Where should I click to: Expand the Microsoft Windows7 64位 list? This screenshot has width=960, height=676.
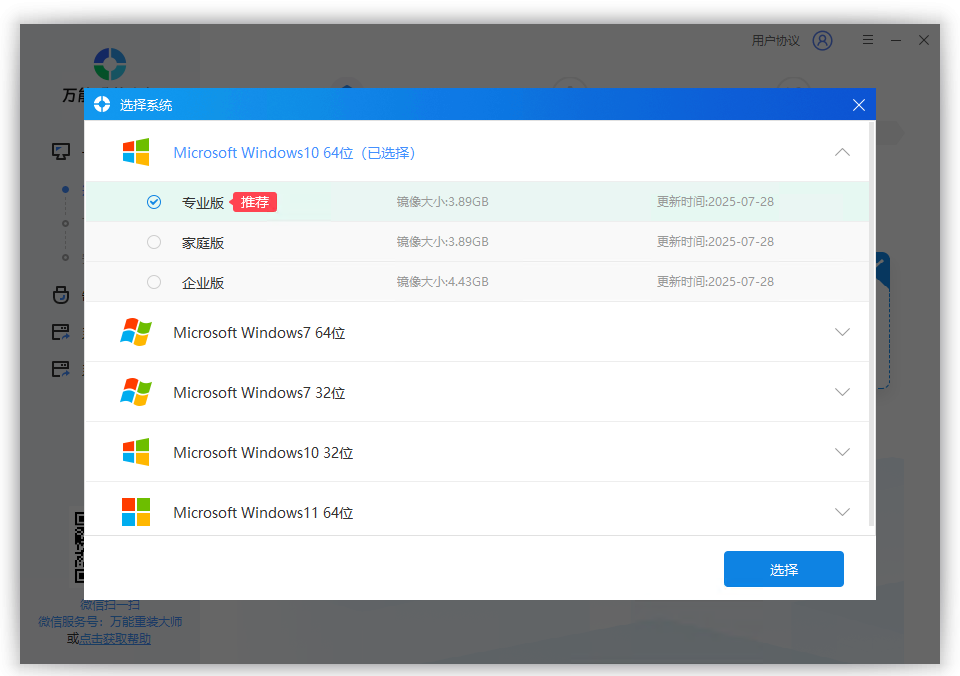pos(842,332)
